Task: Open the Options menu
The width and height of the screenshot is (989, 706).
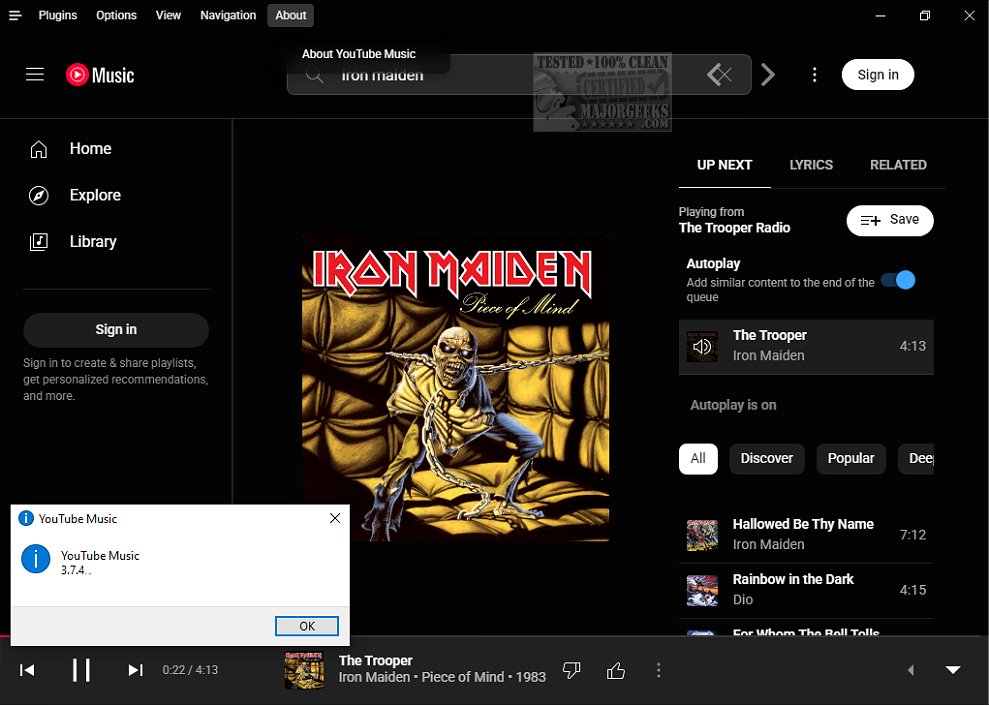Action: tap(116, 15)
